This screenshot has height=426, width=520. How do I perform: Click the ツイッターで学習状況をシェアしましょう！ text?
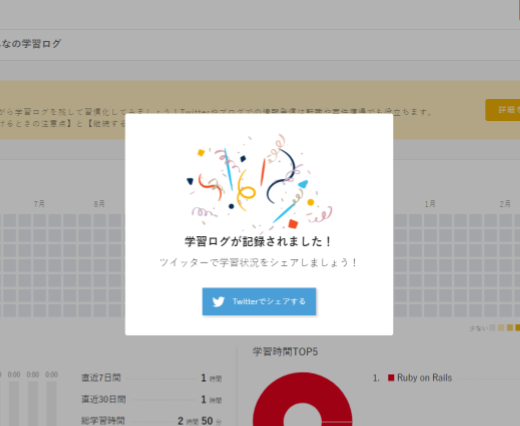point(258,263)
